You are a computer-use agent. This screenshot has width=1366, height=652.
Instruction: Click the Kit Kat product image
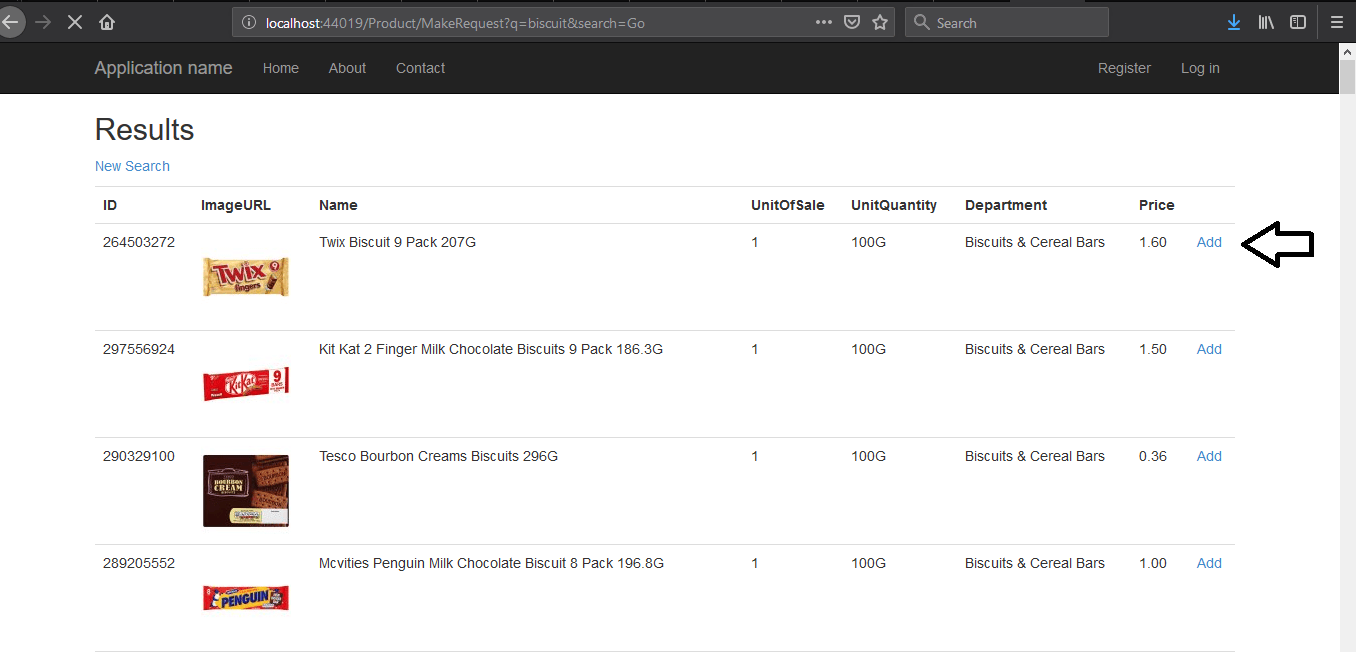[x=246, y=383]
